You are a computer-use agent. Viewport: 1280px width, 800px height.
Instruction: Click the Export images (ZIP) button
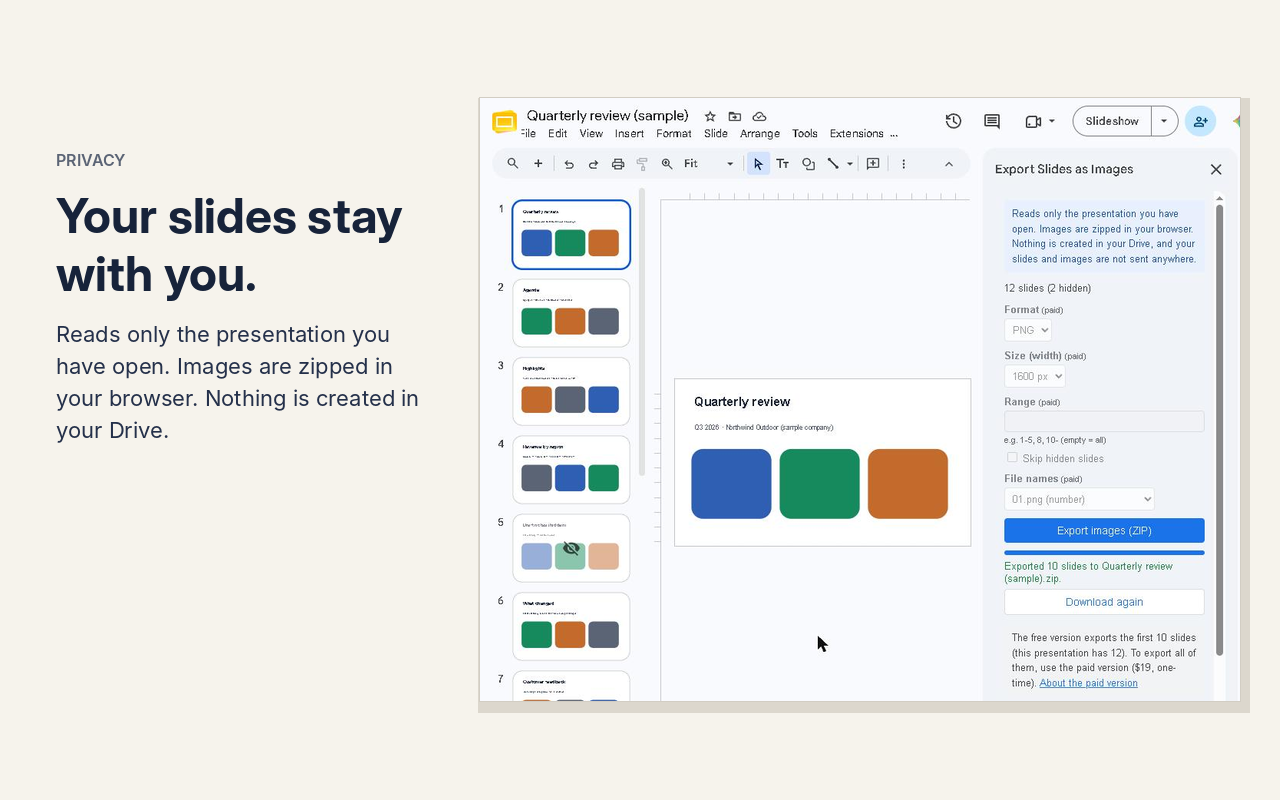coord(1104,531)
